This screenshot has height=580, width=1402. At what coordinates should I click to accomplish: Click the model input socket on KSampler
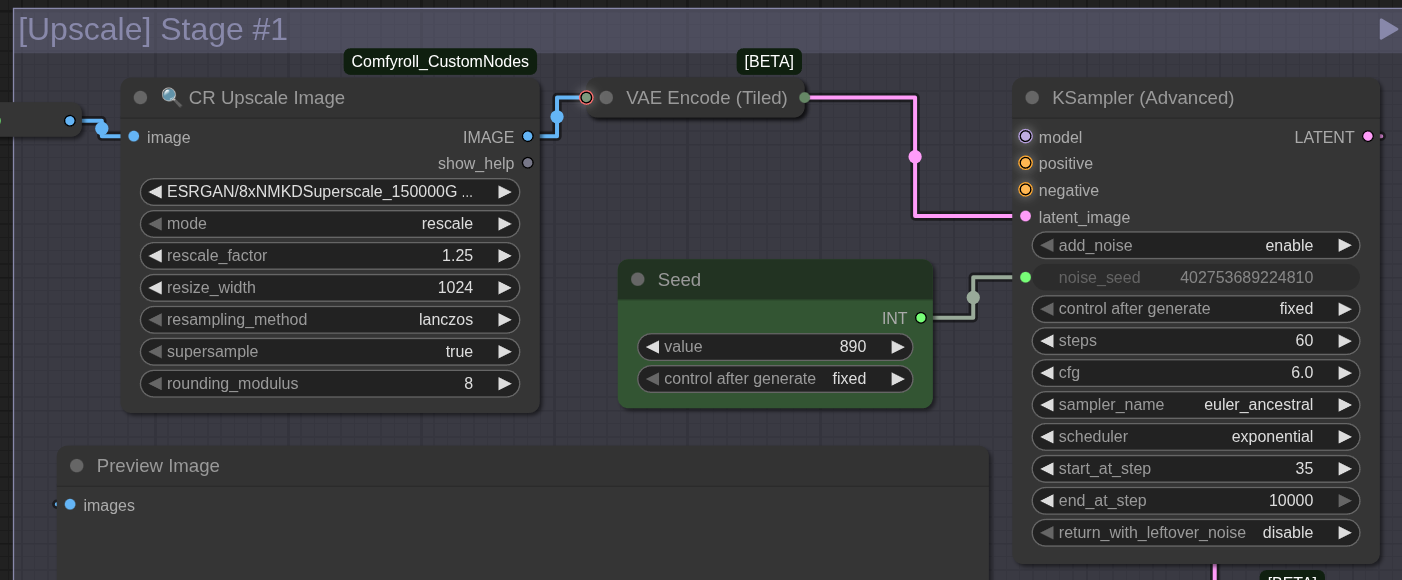click(x=1025, y=137)
